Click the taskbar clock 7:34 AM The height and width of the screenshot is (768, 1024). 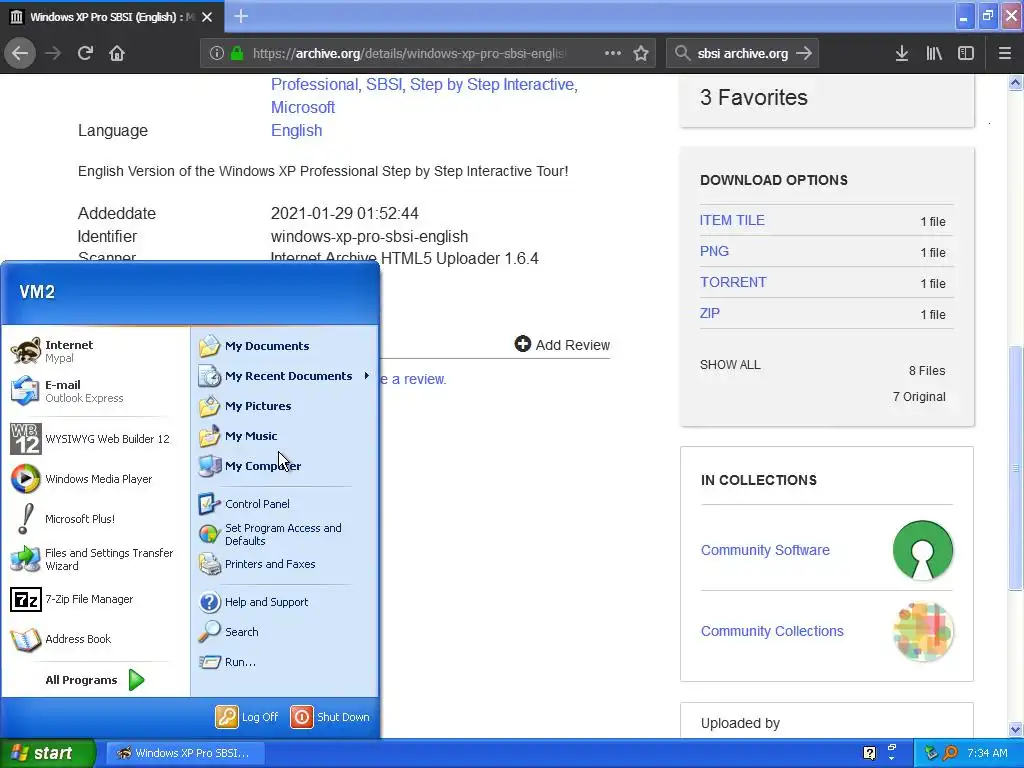pos(987,753)
